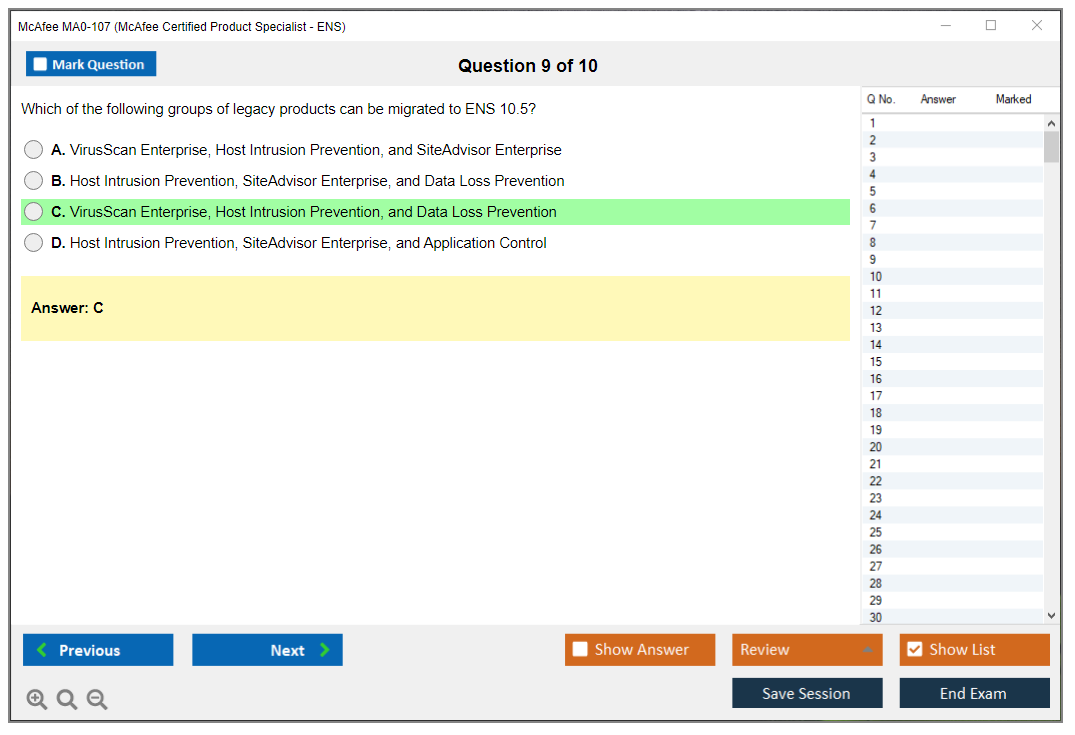Image resolution: width=1075 pixels, height=735 pixels.
Task: Enable the Show Answer checkbox
Action: 580,650
